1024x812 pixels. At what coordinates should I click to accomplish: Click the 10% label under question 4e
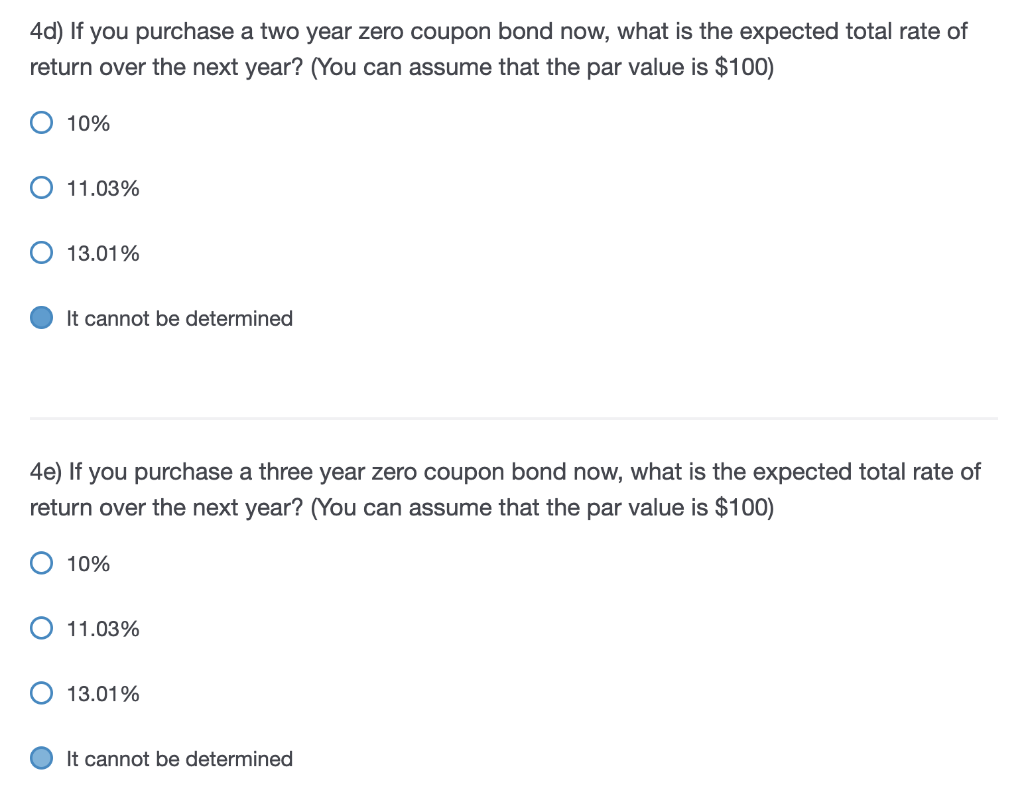(87, 564)
